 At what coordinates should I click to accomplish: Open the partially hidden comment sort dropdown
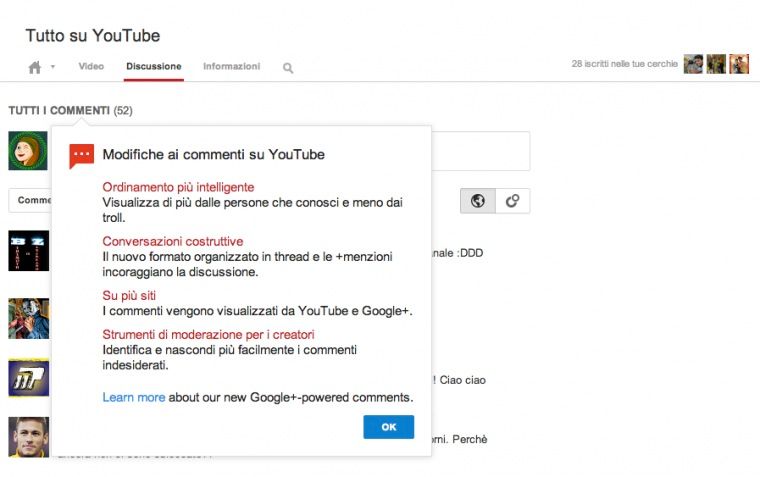pyautogui.click(x=30, y=200)
